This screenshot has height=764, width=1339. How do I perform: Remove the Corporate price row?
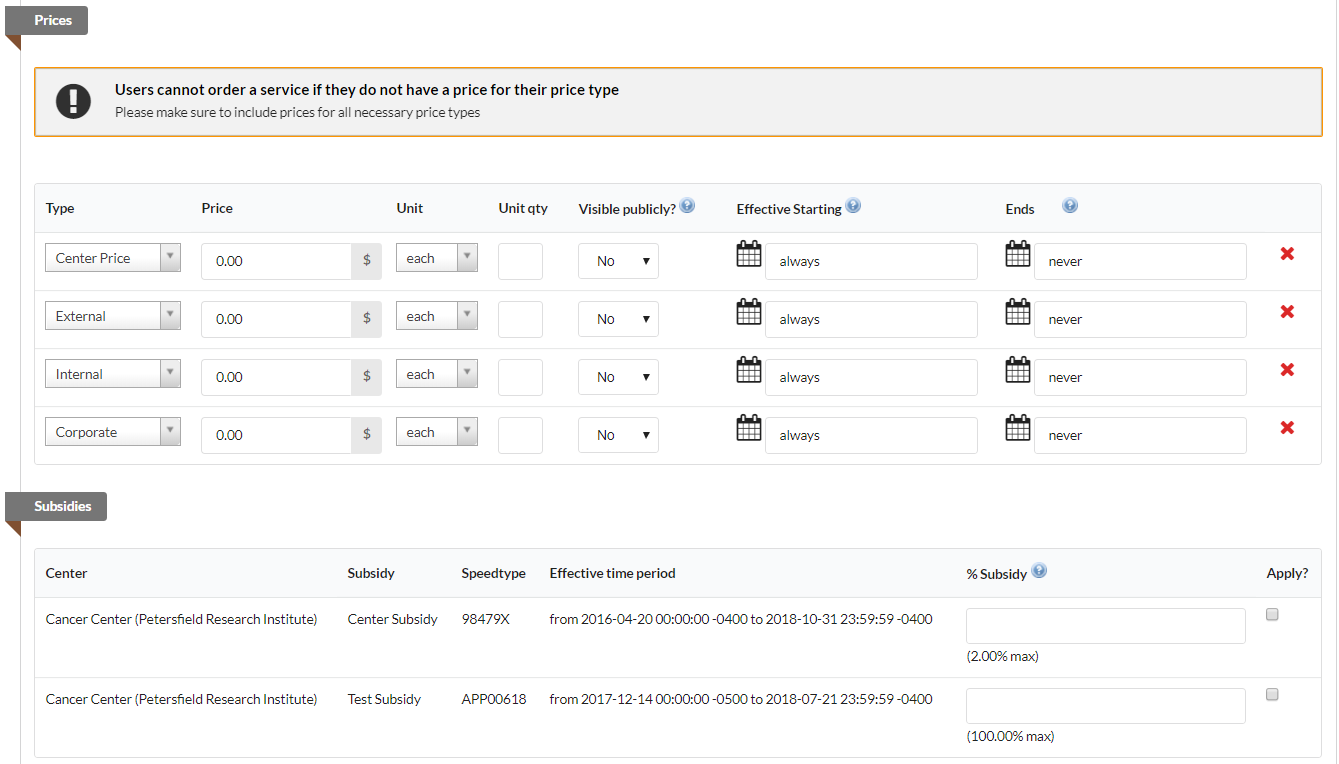1287,428
